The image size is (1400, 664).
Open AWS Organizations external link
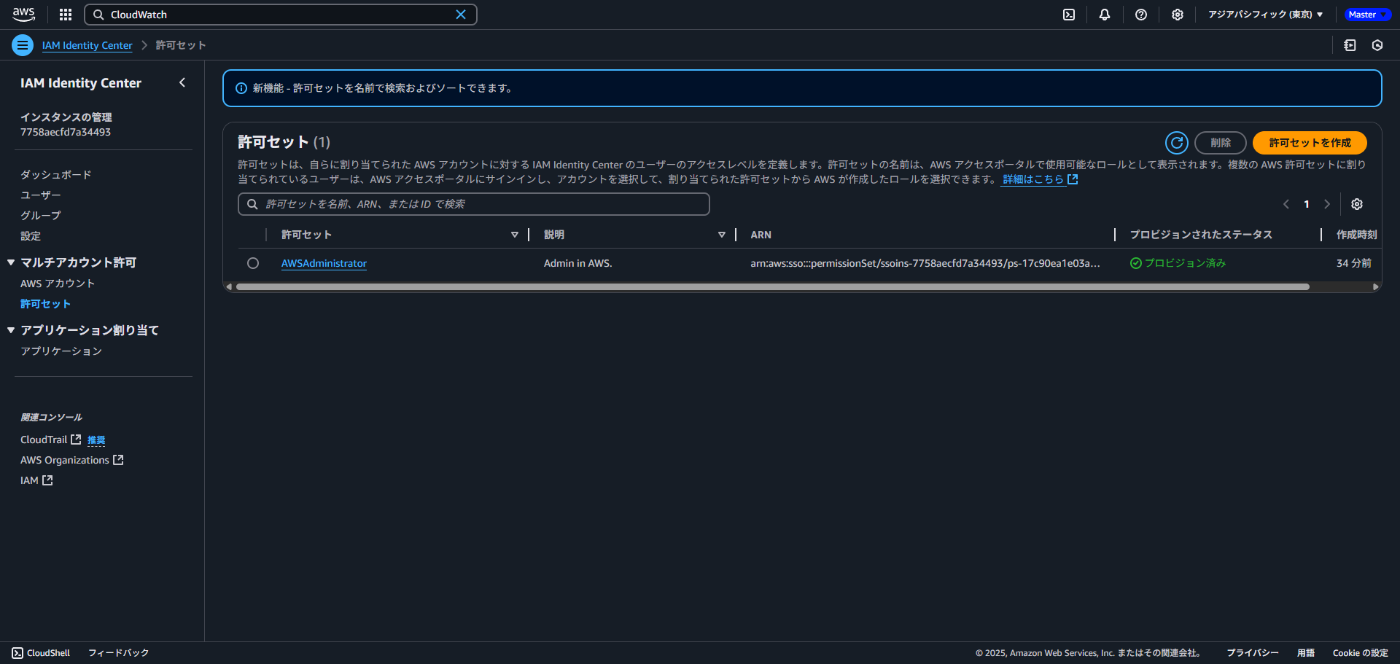pos(72,460)
